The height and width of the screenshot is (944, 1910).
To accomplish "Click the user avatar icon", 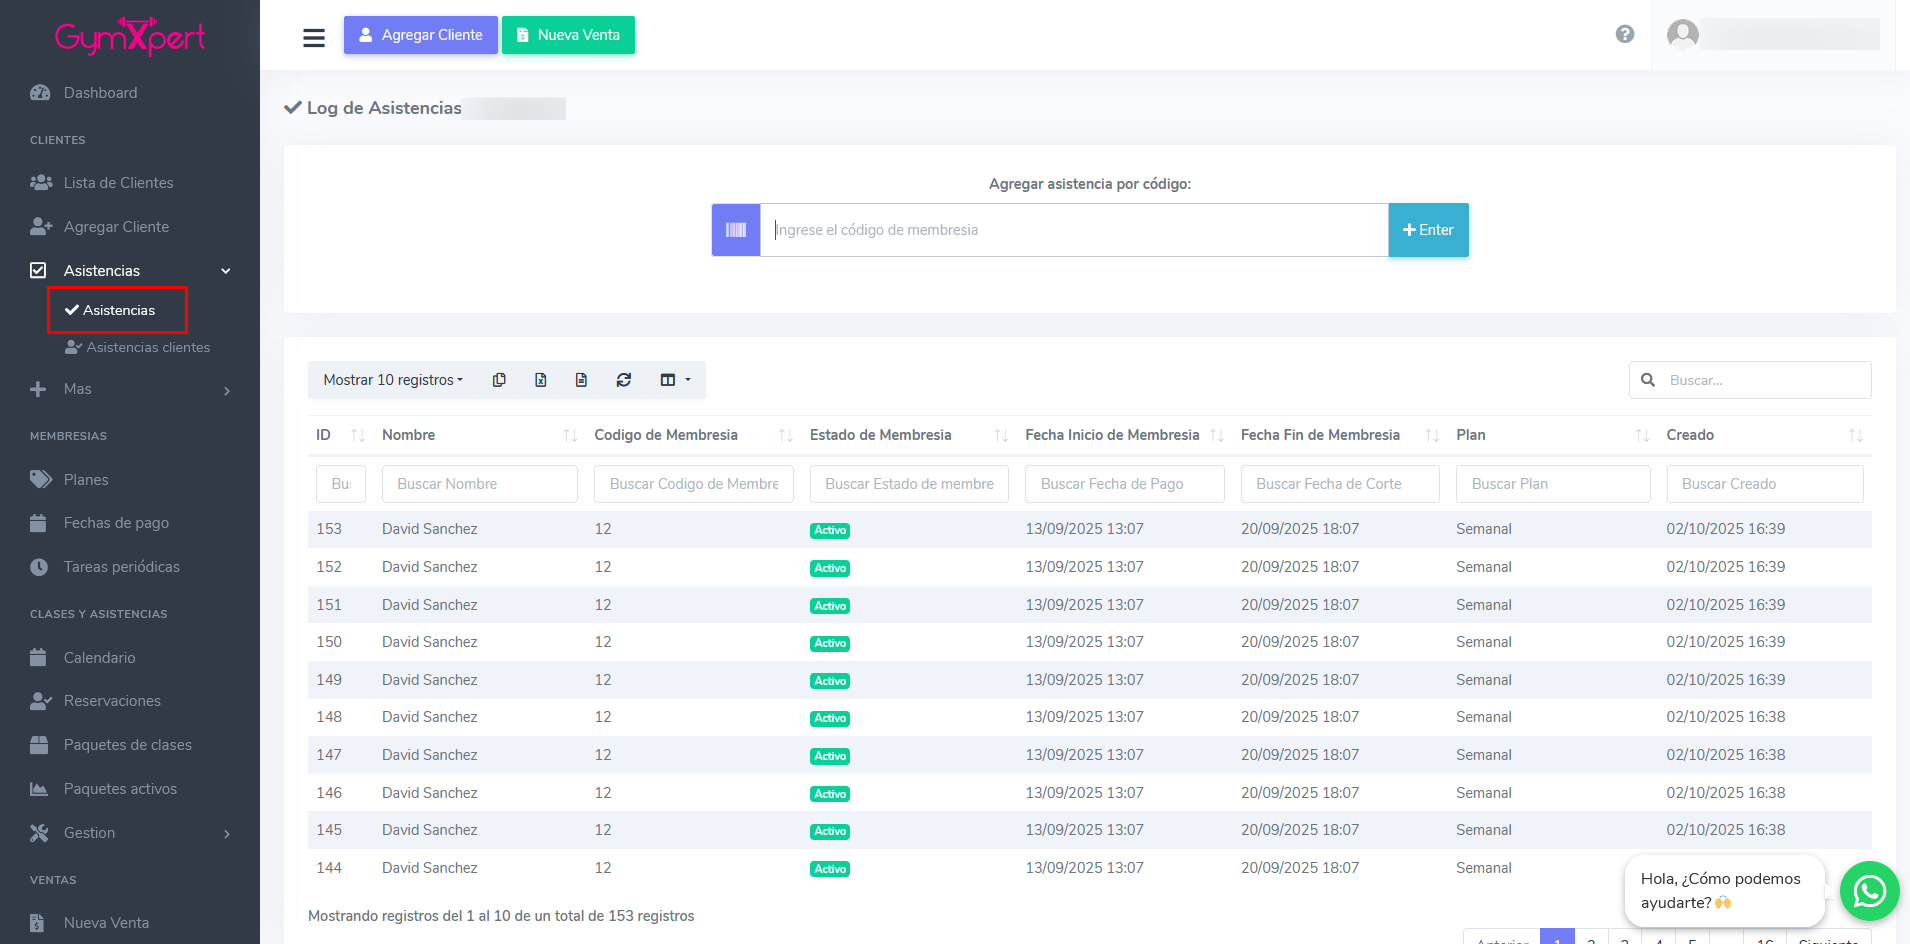I will pos(1683,35).
